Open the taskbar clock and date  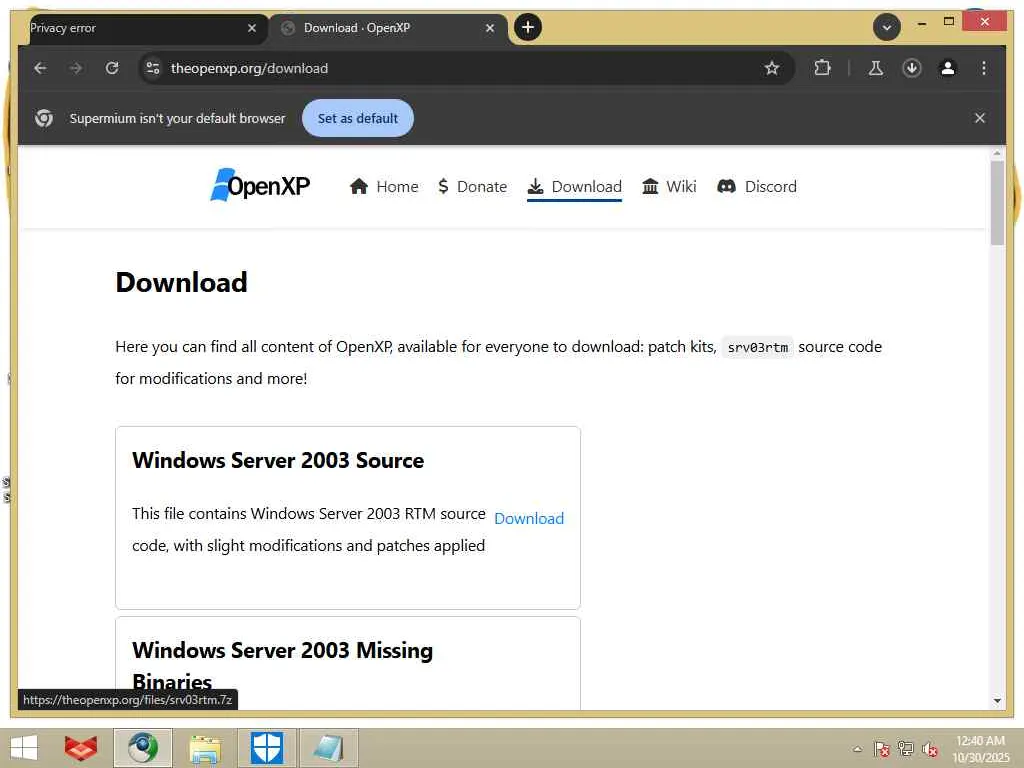click(x=980, y=749)
